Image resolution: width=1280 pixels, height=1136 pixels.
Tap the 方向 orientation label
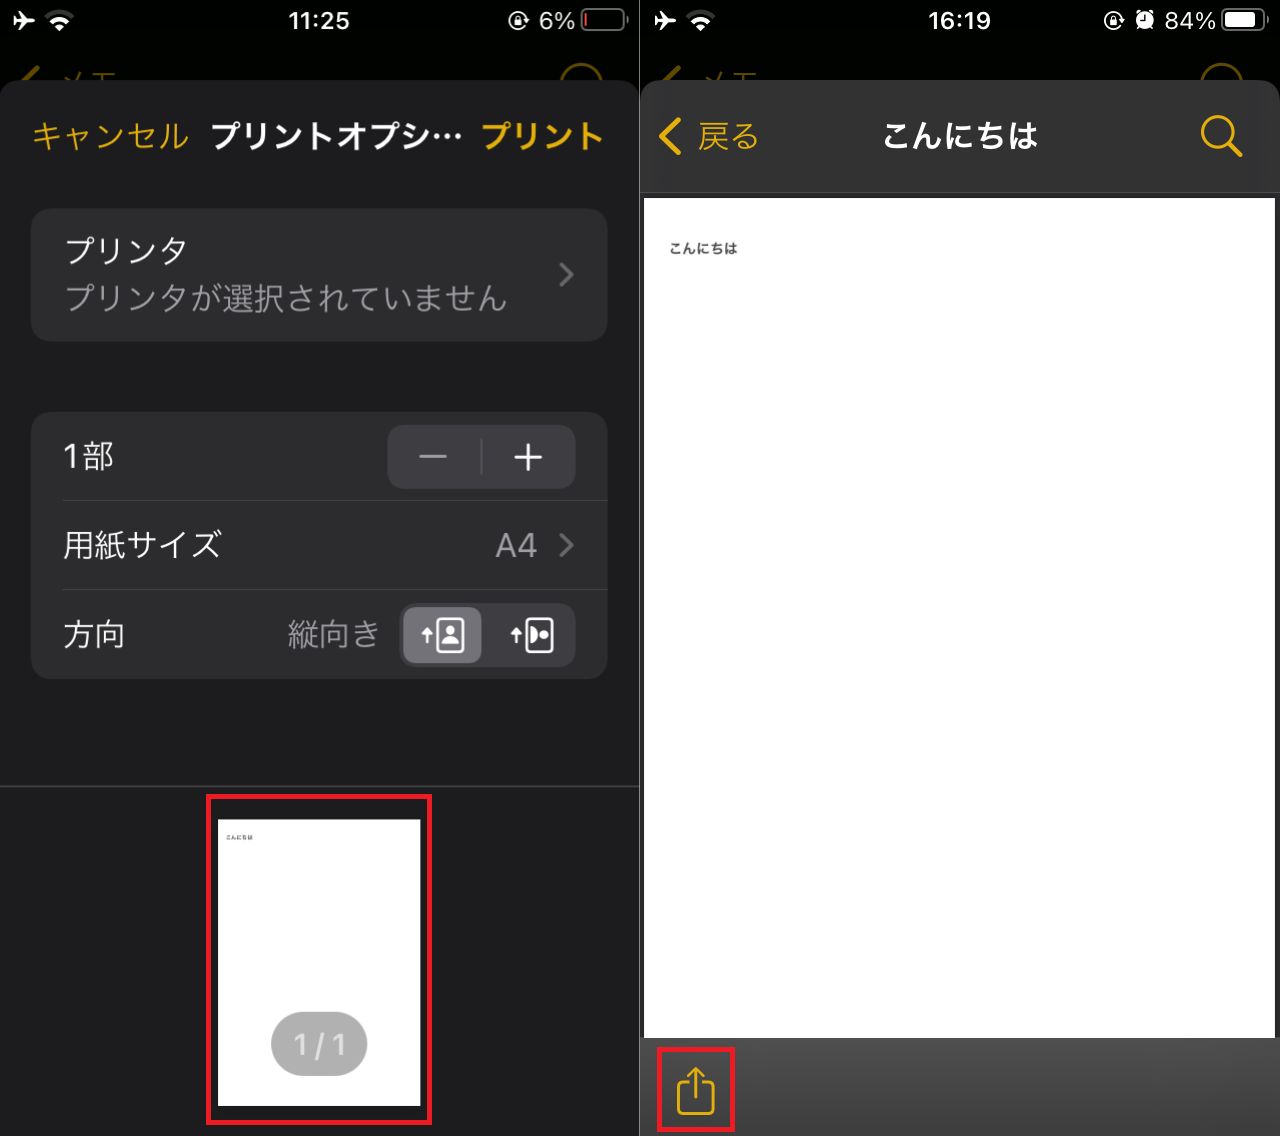(94, 635)
